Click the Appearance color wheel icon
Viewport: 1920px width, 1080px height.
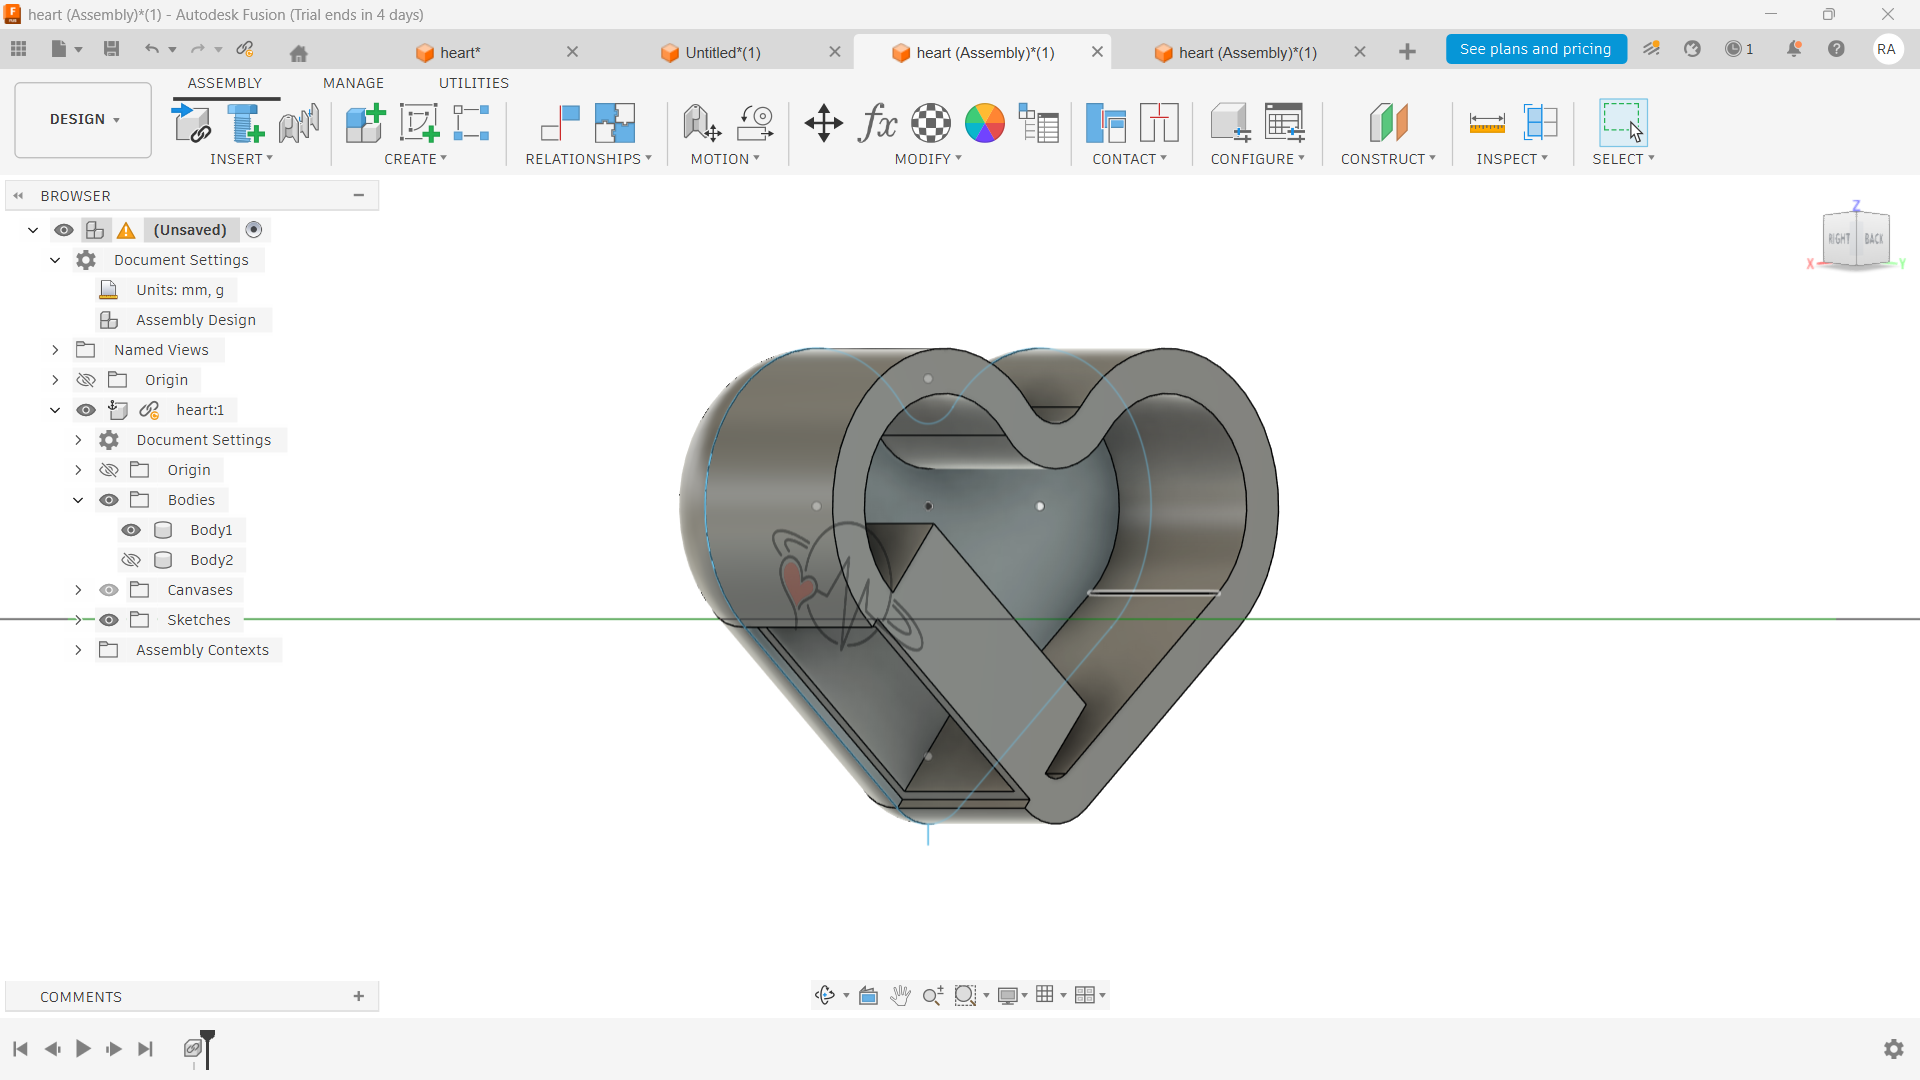click(x=984, y=124)
